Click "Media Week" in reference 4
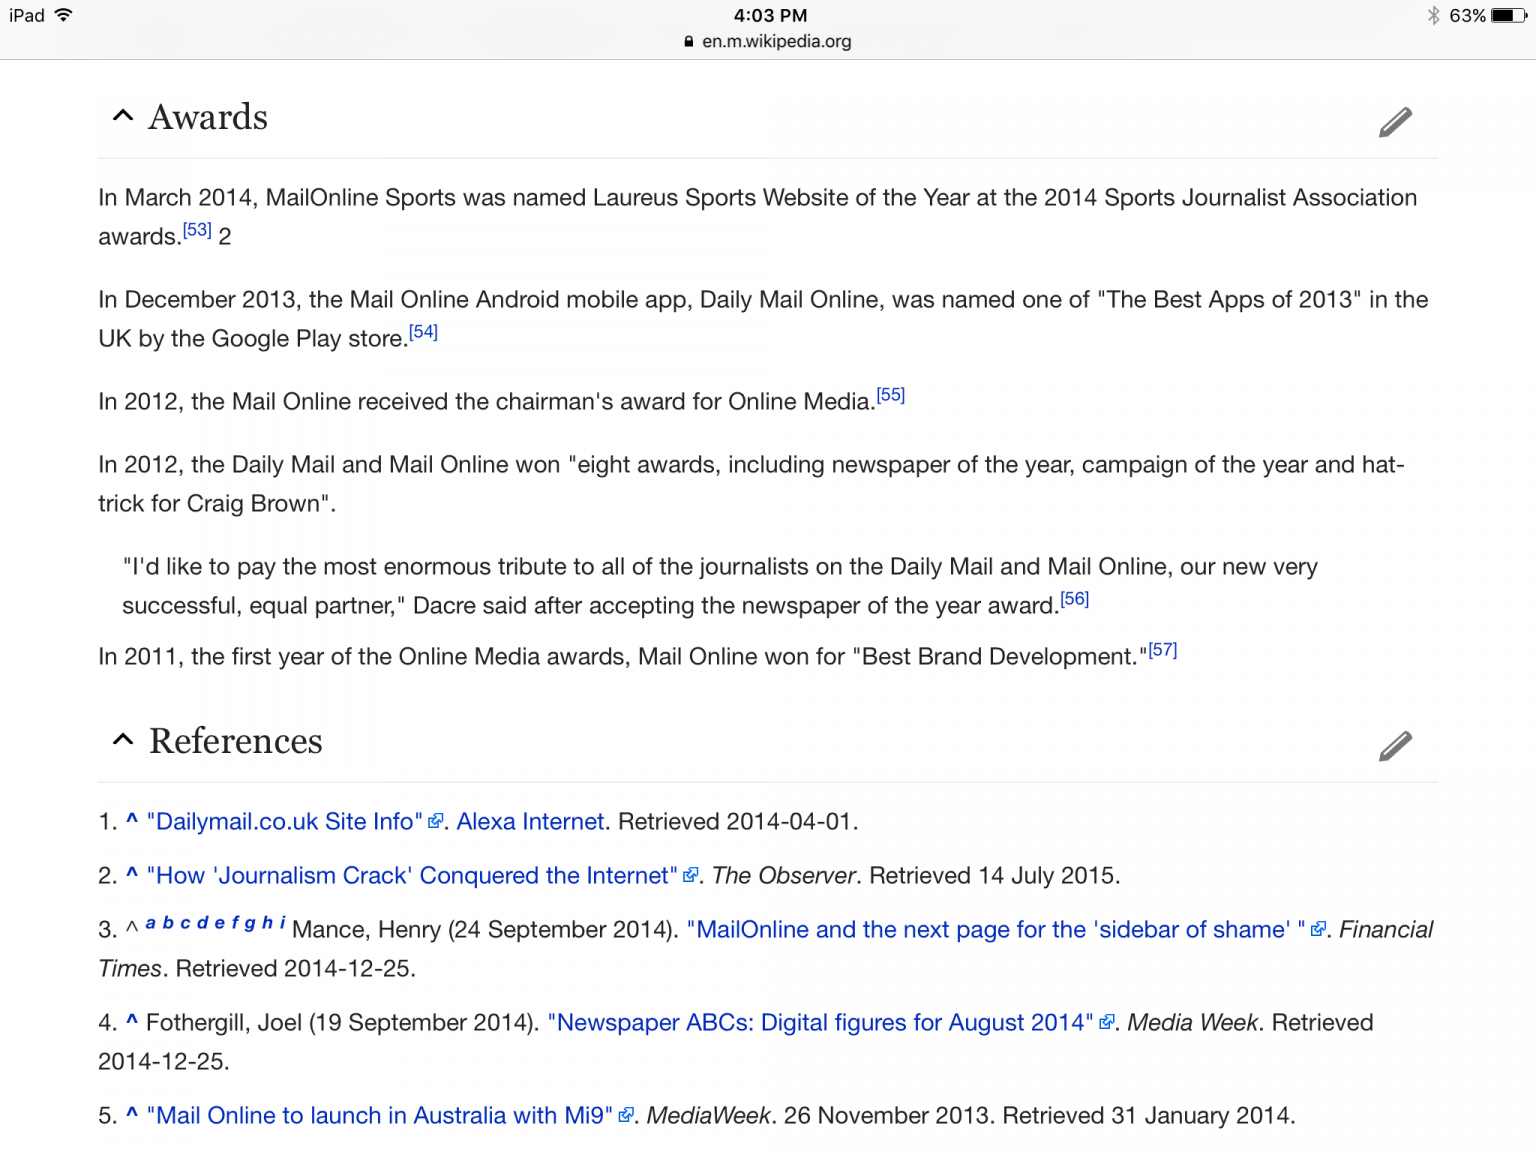The width and height of the screenshot is (1536, 1152). pos(1192,1022)
